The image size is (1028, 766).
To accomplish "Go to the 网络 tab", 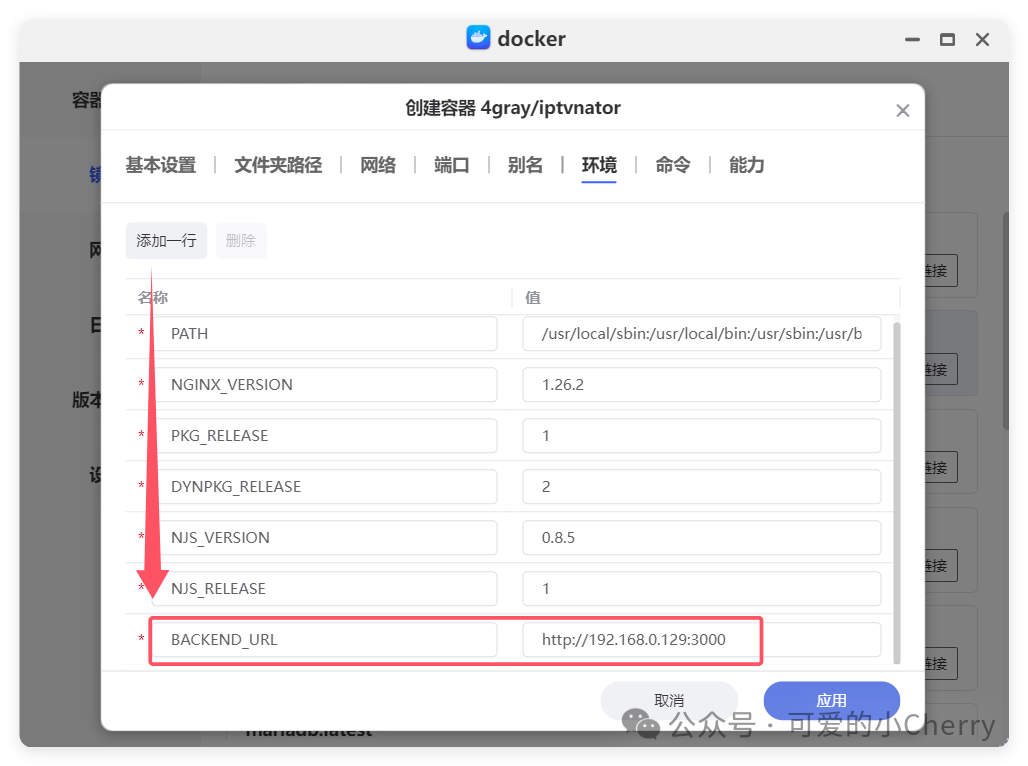I will tap(378, 165).
